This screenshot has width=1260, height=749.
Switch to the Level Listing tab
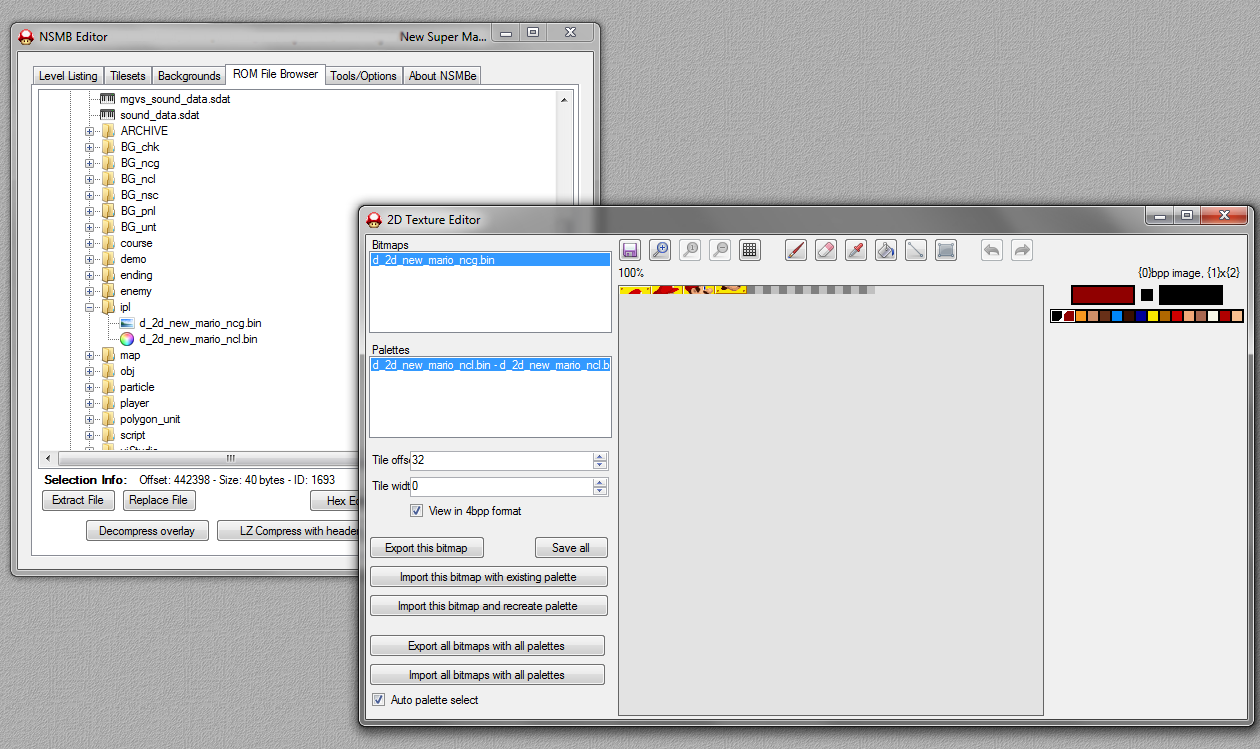pyautogui.click(x=68, y=76)
